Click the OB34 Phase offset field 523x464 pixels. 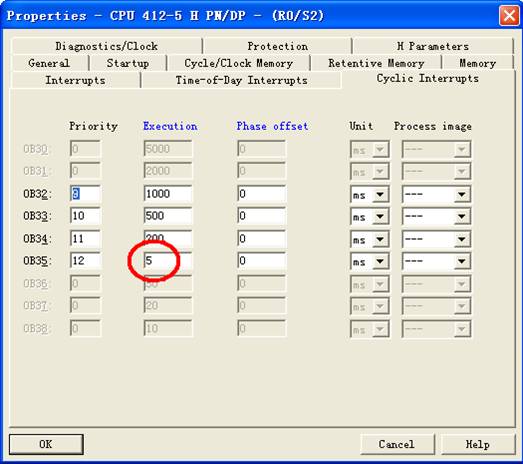coord(262,239)
